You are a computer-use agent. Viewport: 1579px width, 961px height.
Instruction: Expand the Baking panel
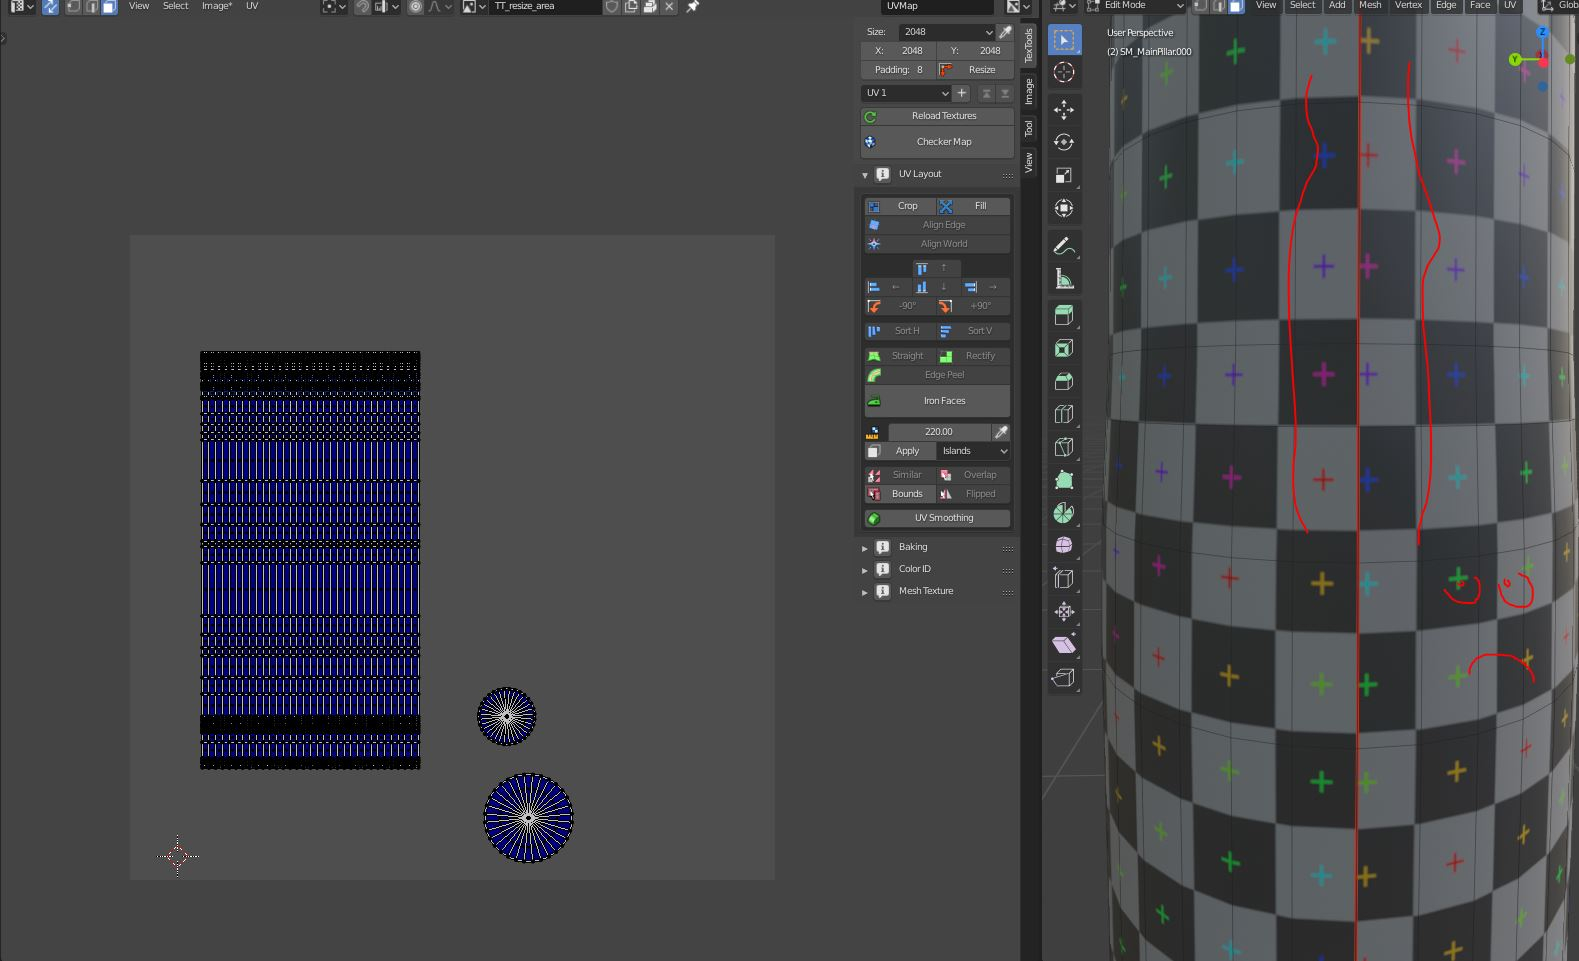coord(865,548)
